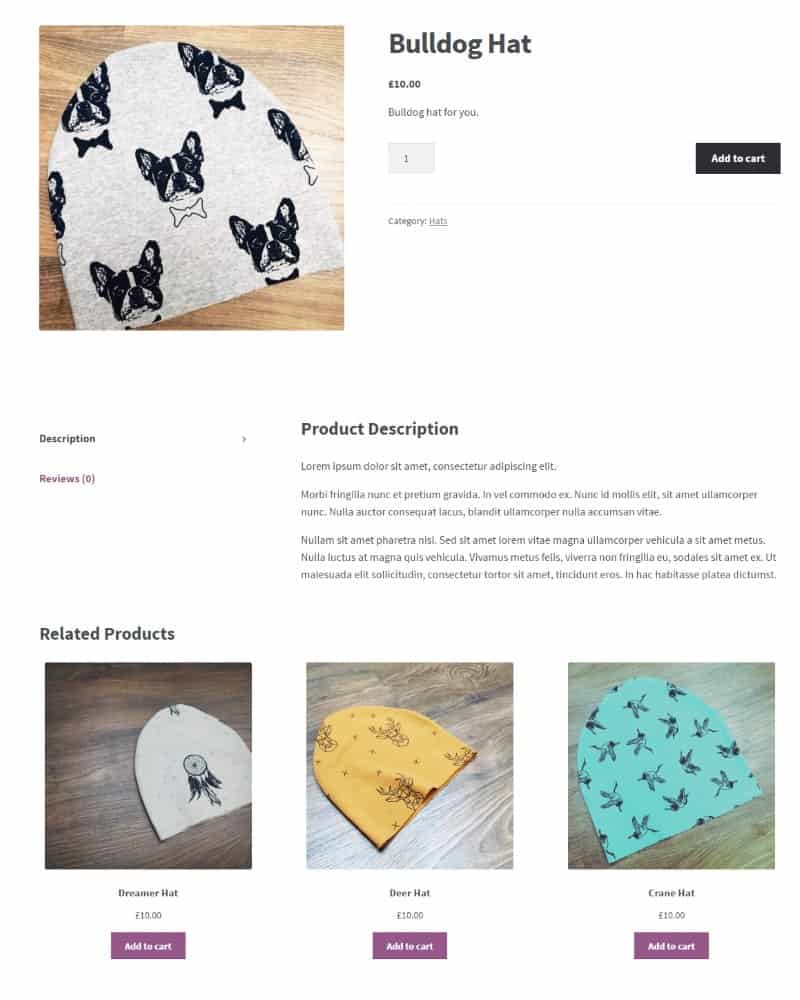Click the Bulldog Hat main product image
Image resolution: width=800 pixels, height=1000 pixels.
click(x=191, y=178)
